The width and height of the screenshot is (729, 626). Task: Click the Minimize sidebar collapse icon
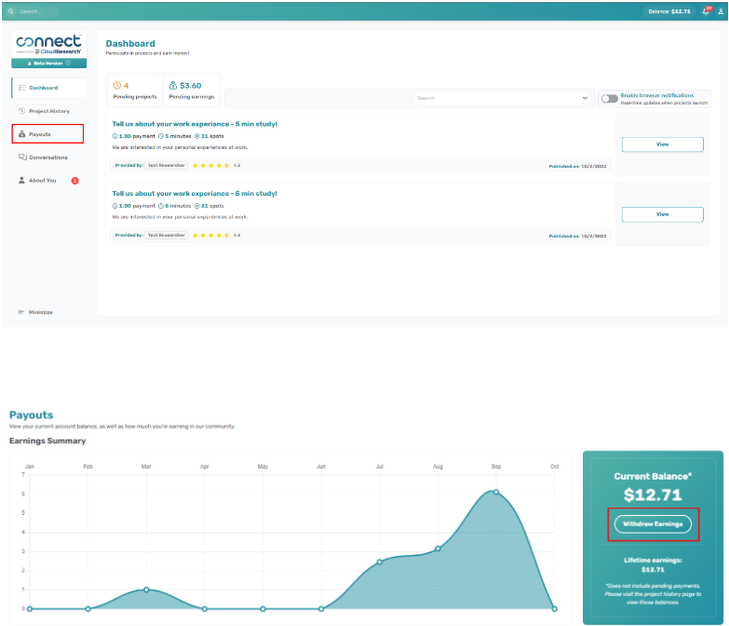21,312
